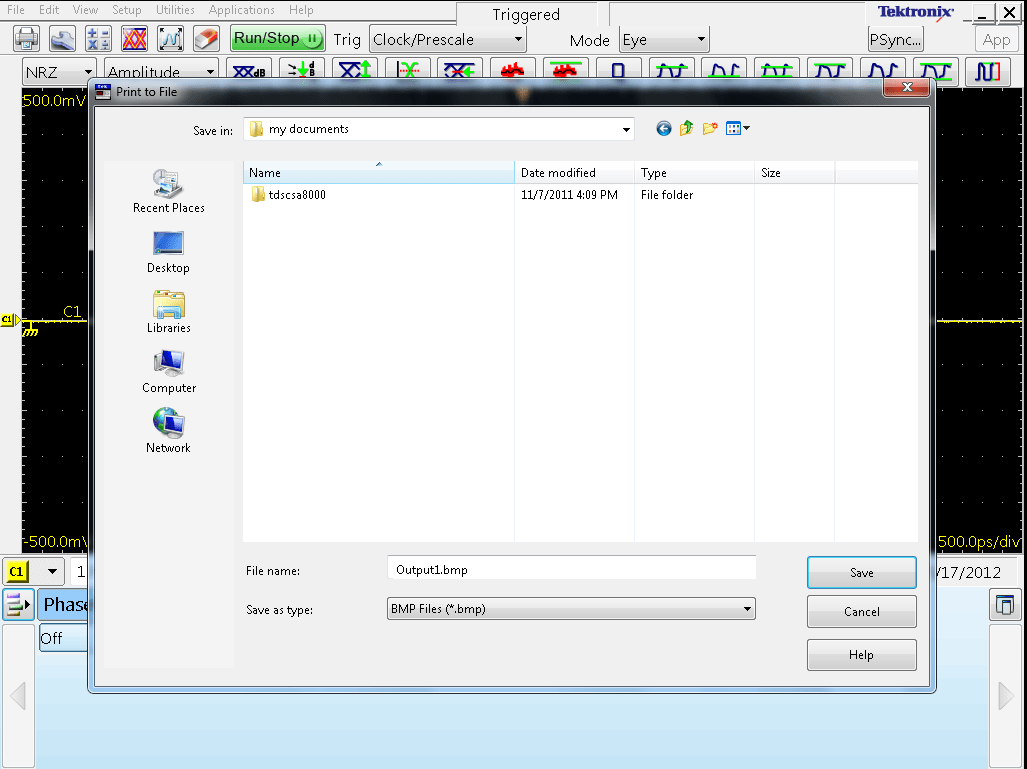Open the Mode Eye dropdown
The image size is (1027, 769).
663,40
